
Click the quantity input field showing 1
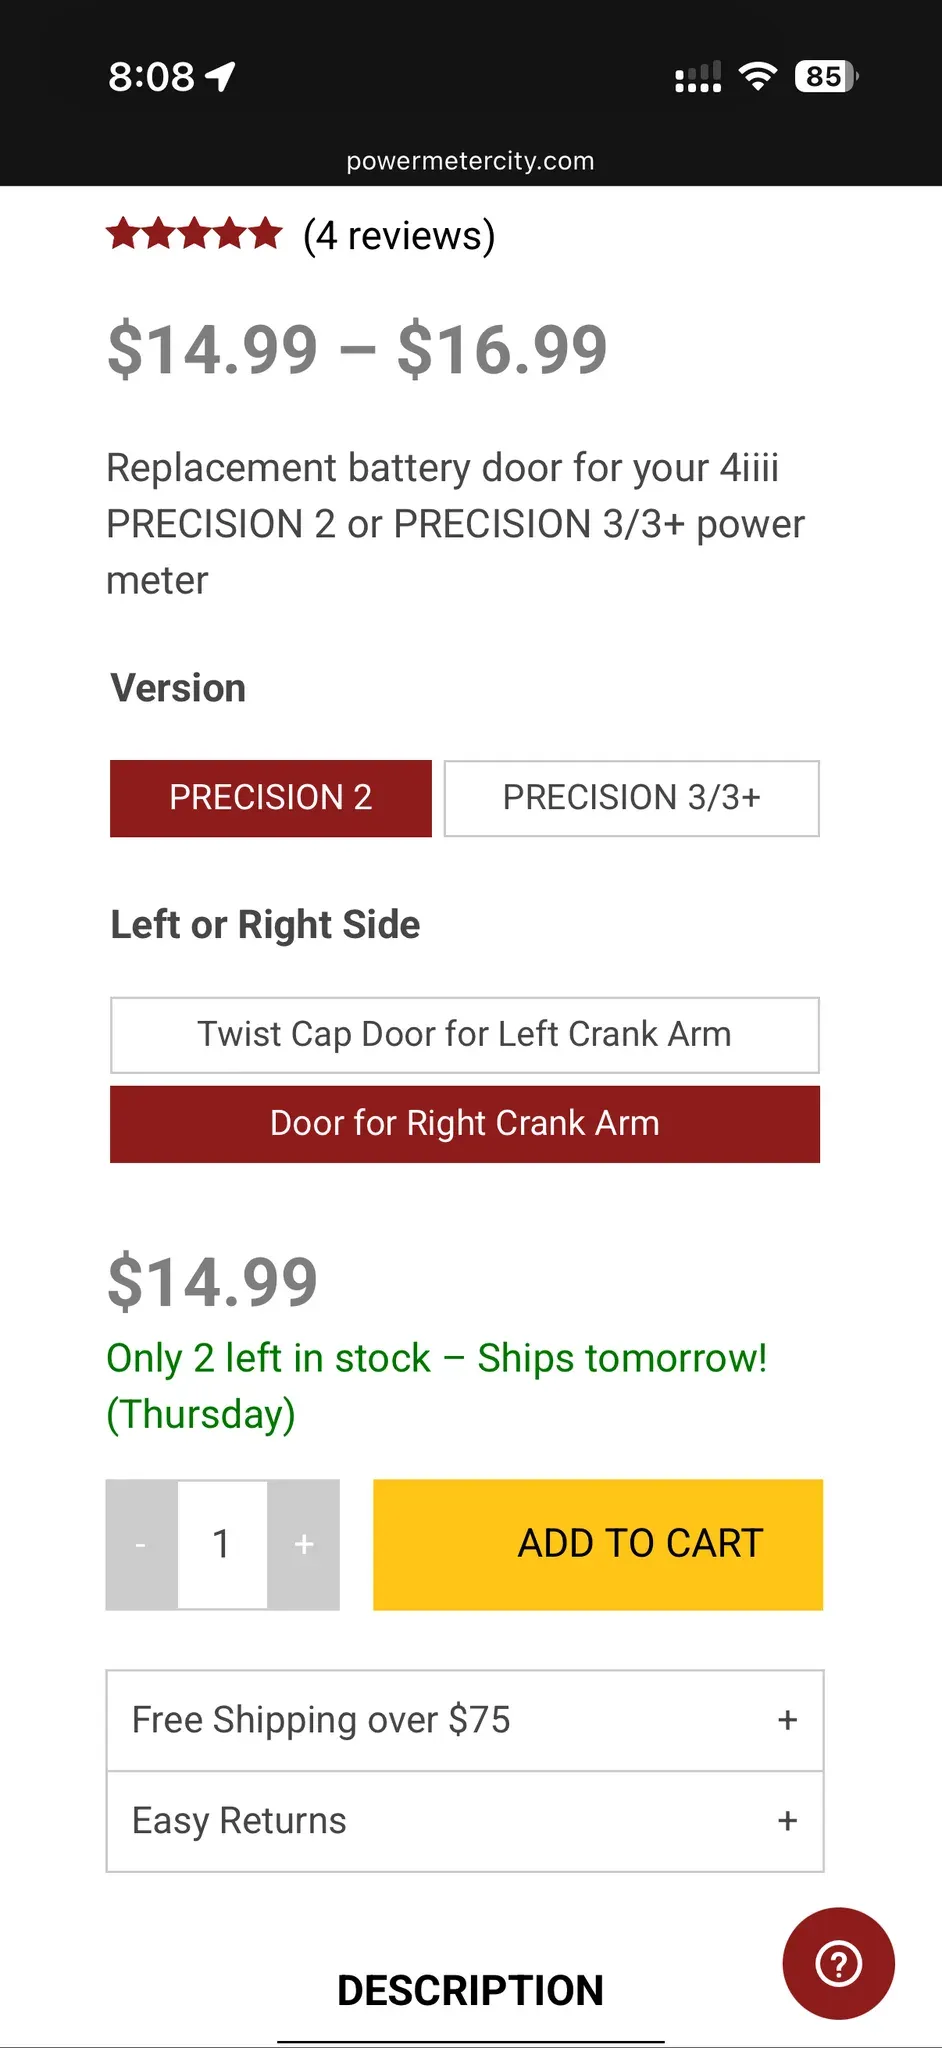pyautogui.click(x=222, y=1544)
